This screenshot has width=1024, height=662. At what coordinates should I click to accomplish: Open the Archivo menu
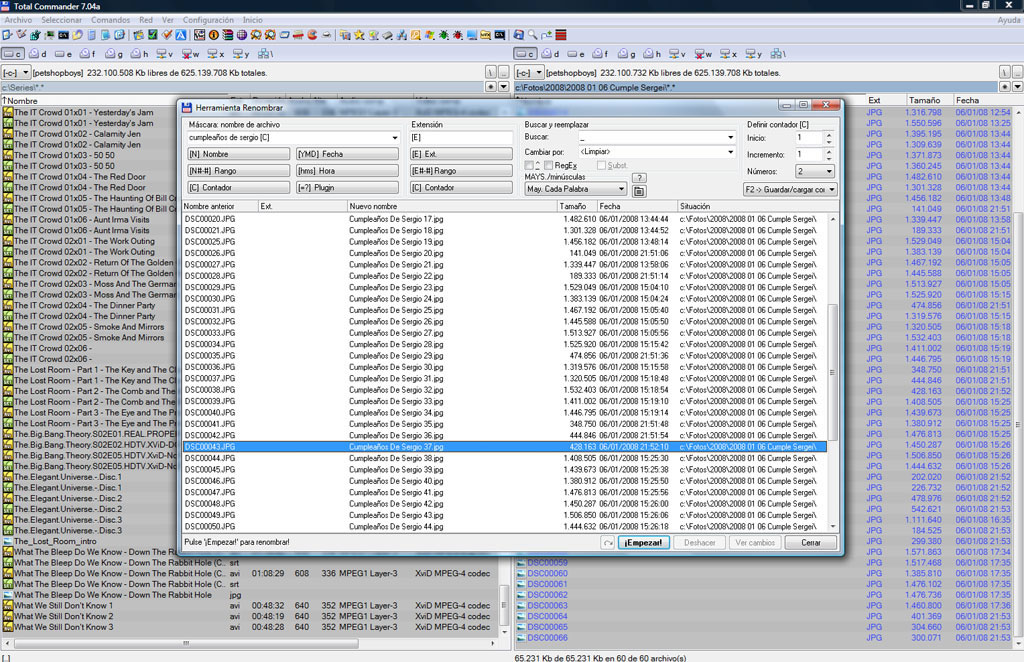[17, 19]
